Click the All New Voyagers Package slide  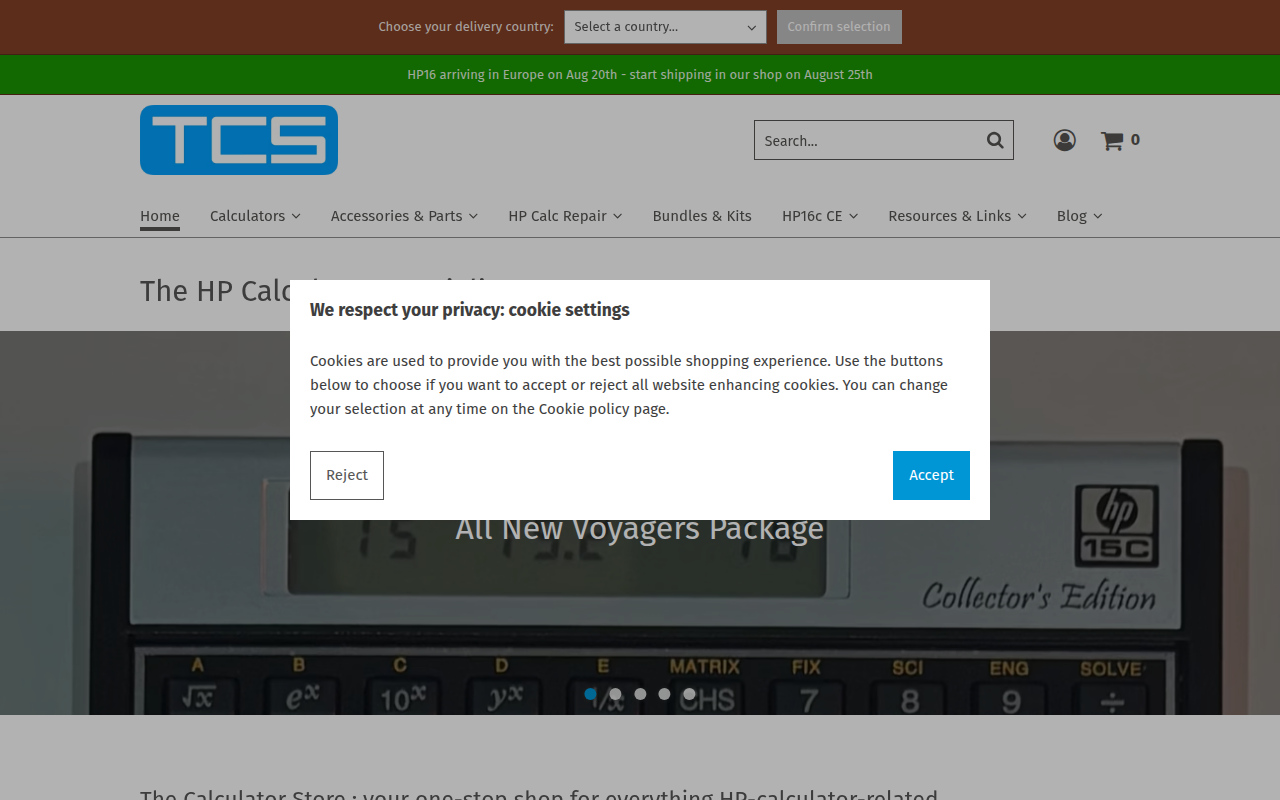tap(640, 528)
